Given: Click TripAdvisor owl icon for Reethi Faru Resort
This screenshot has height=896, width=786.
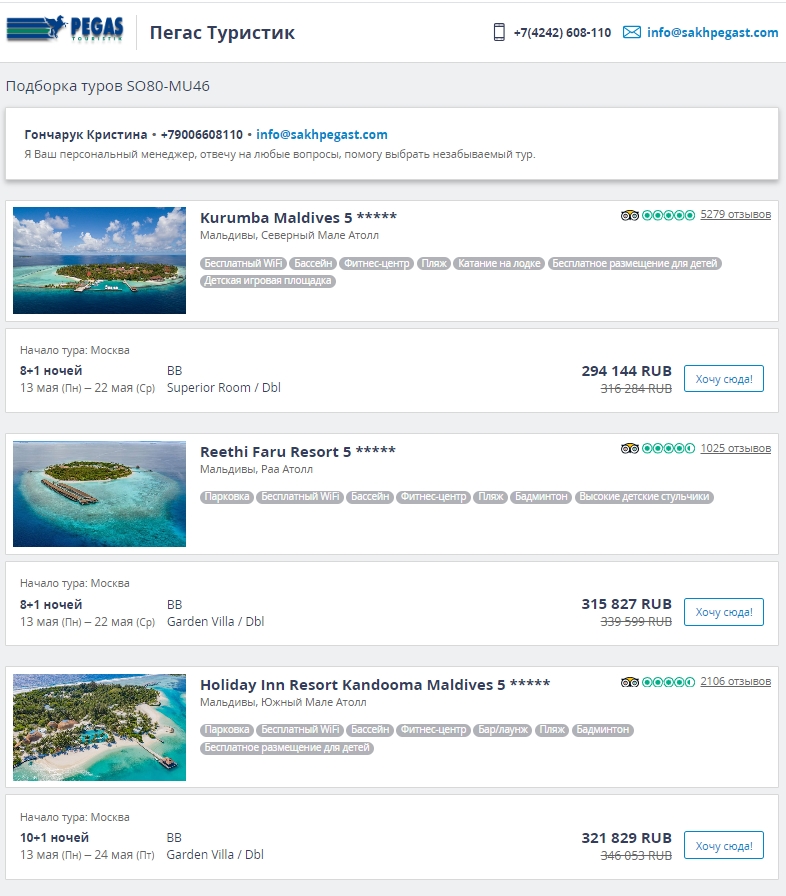Looking at the screenshot, I should [629, 449].
